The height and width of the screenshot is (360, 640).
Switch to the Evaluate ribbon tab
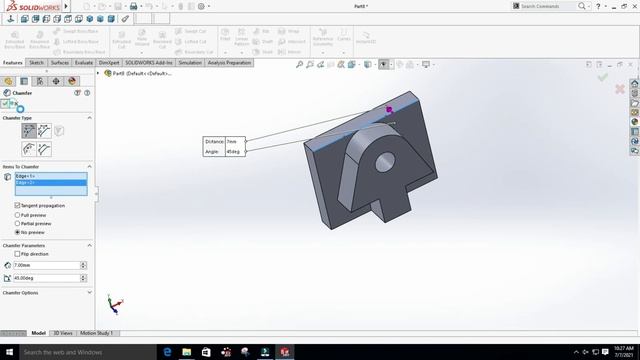point(84,62)
